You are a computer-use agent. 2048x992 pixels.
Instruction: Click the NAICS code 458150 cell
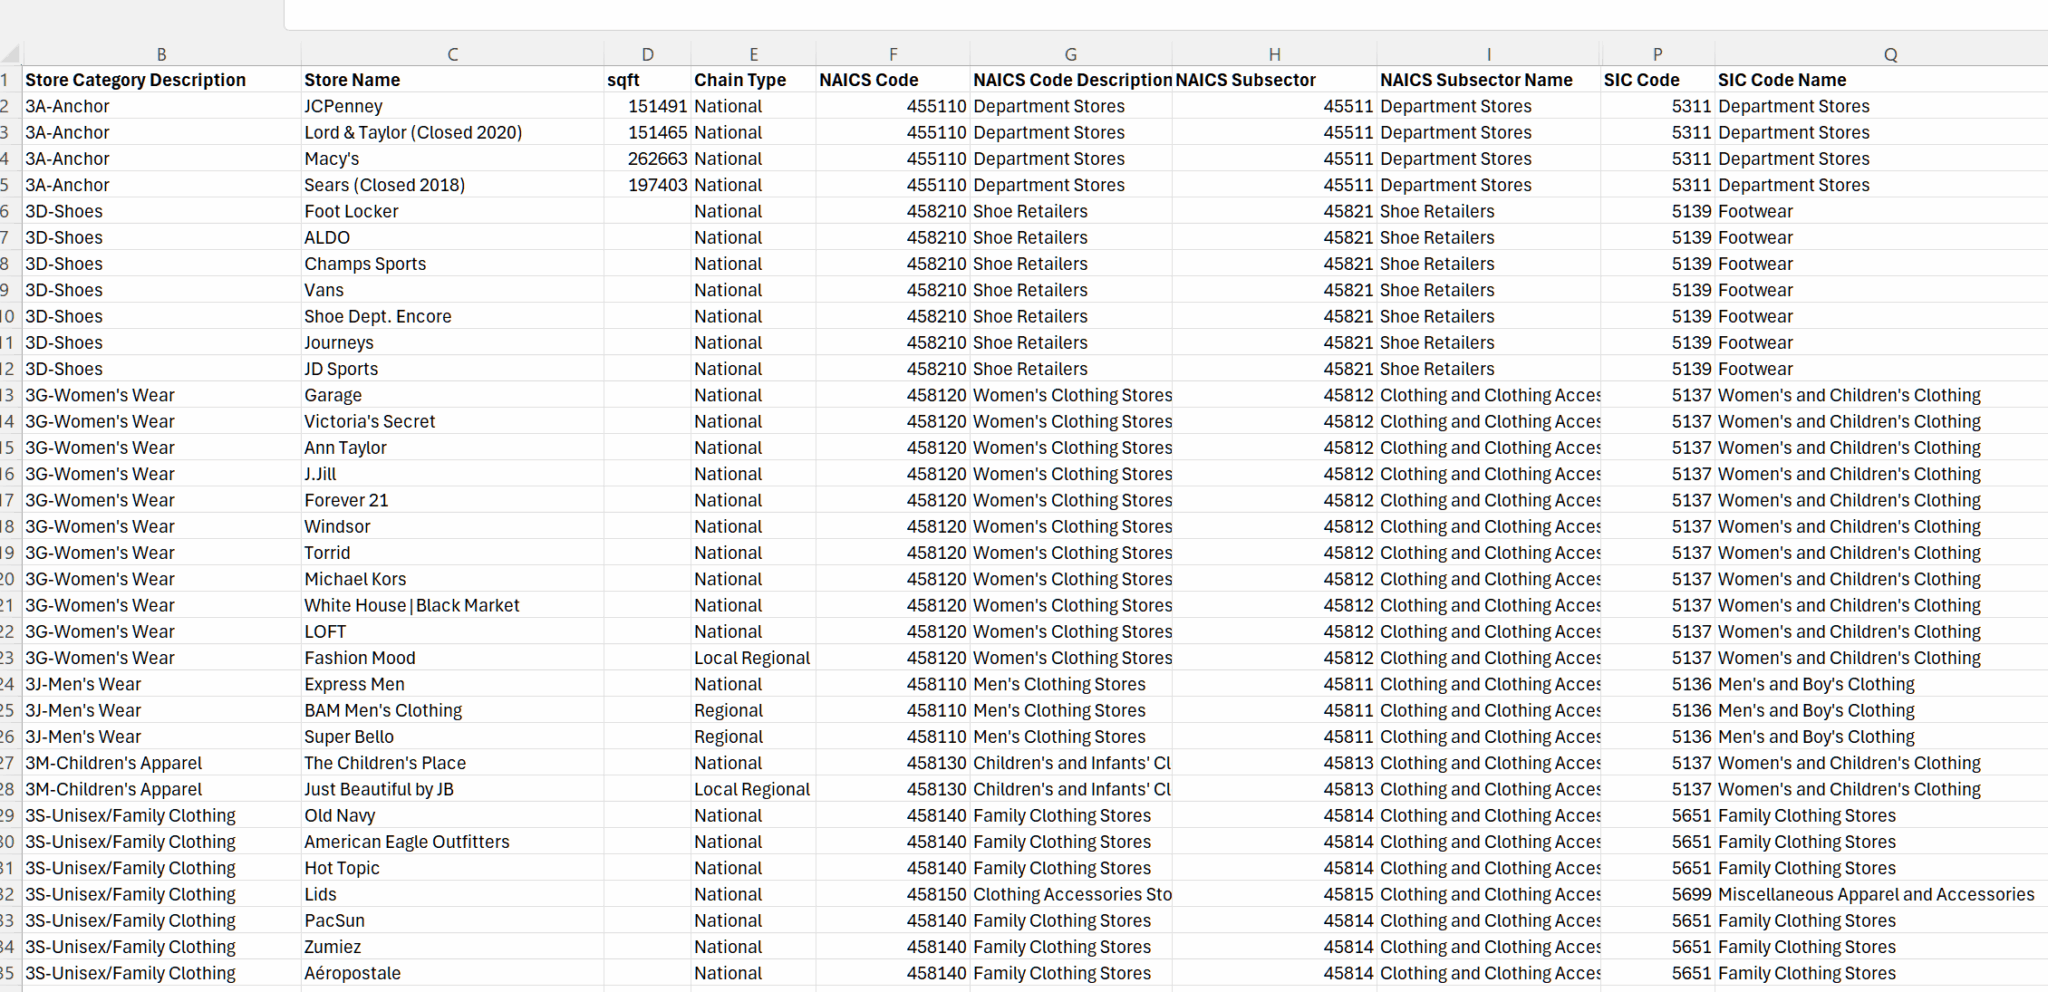[936, 895]
